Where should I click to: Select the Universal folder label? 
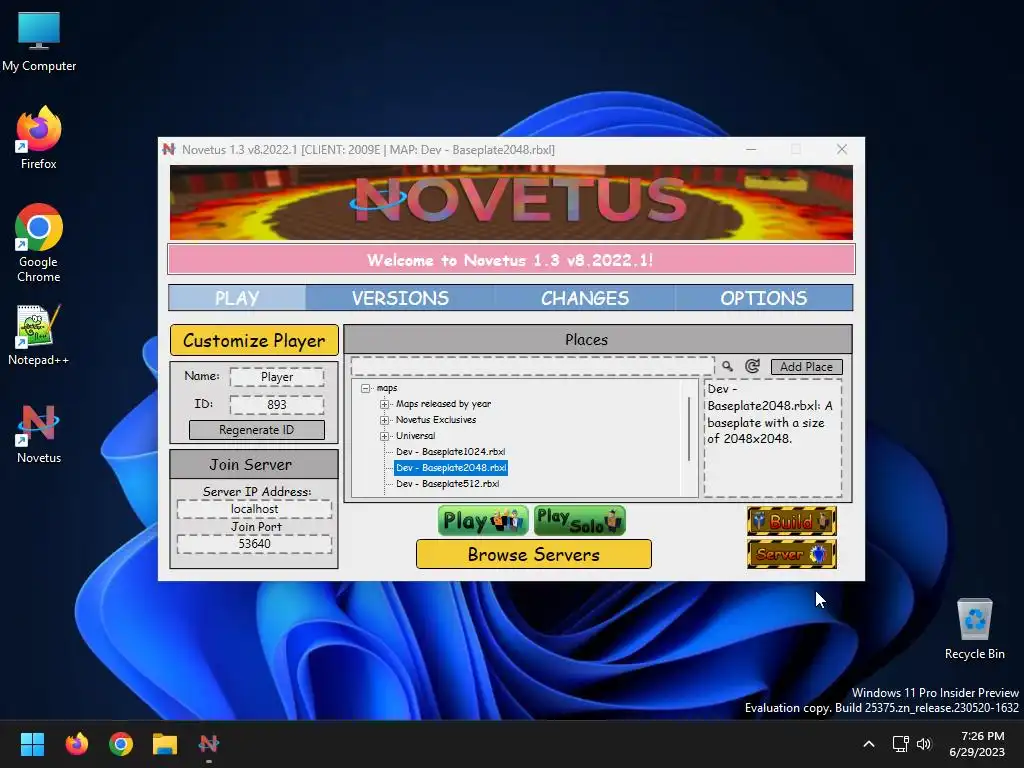415,436
